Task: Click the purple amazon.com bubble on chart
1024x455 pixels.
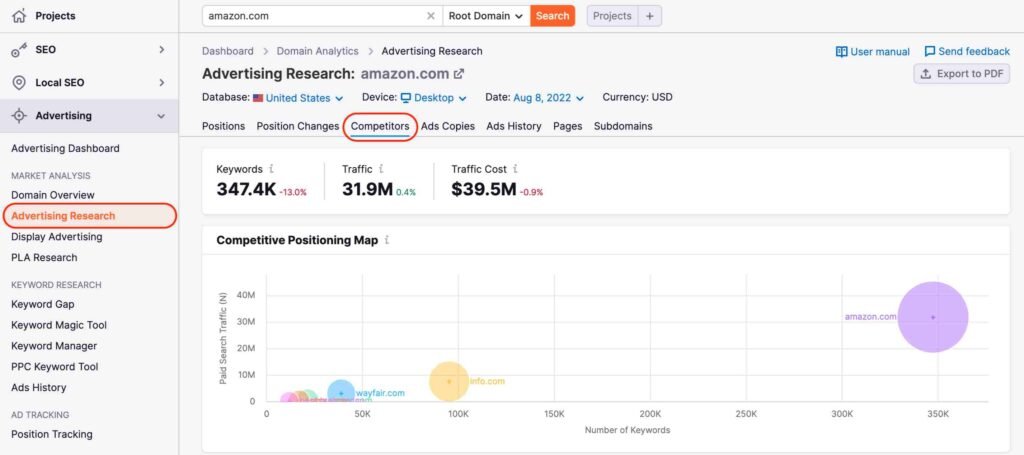Action: coord(933,317)
